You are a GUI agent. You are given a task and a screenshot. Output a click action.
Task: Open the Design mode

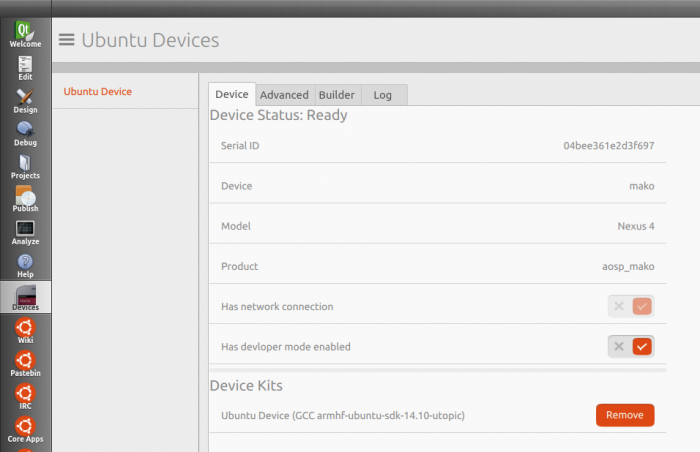25,101
